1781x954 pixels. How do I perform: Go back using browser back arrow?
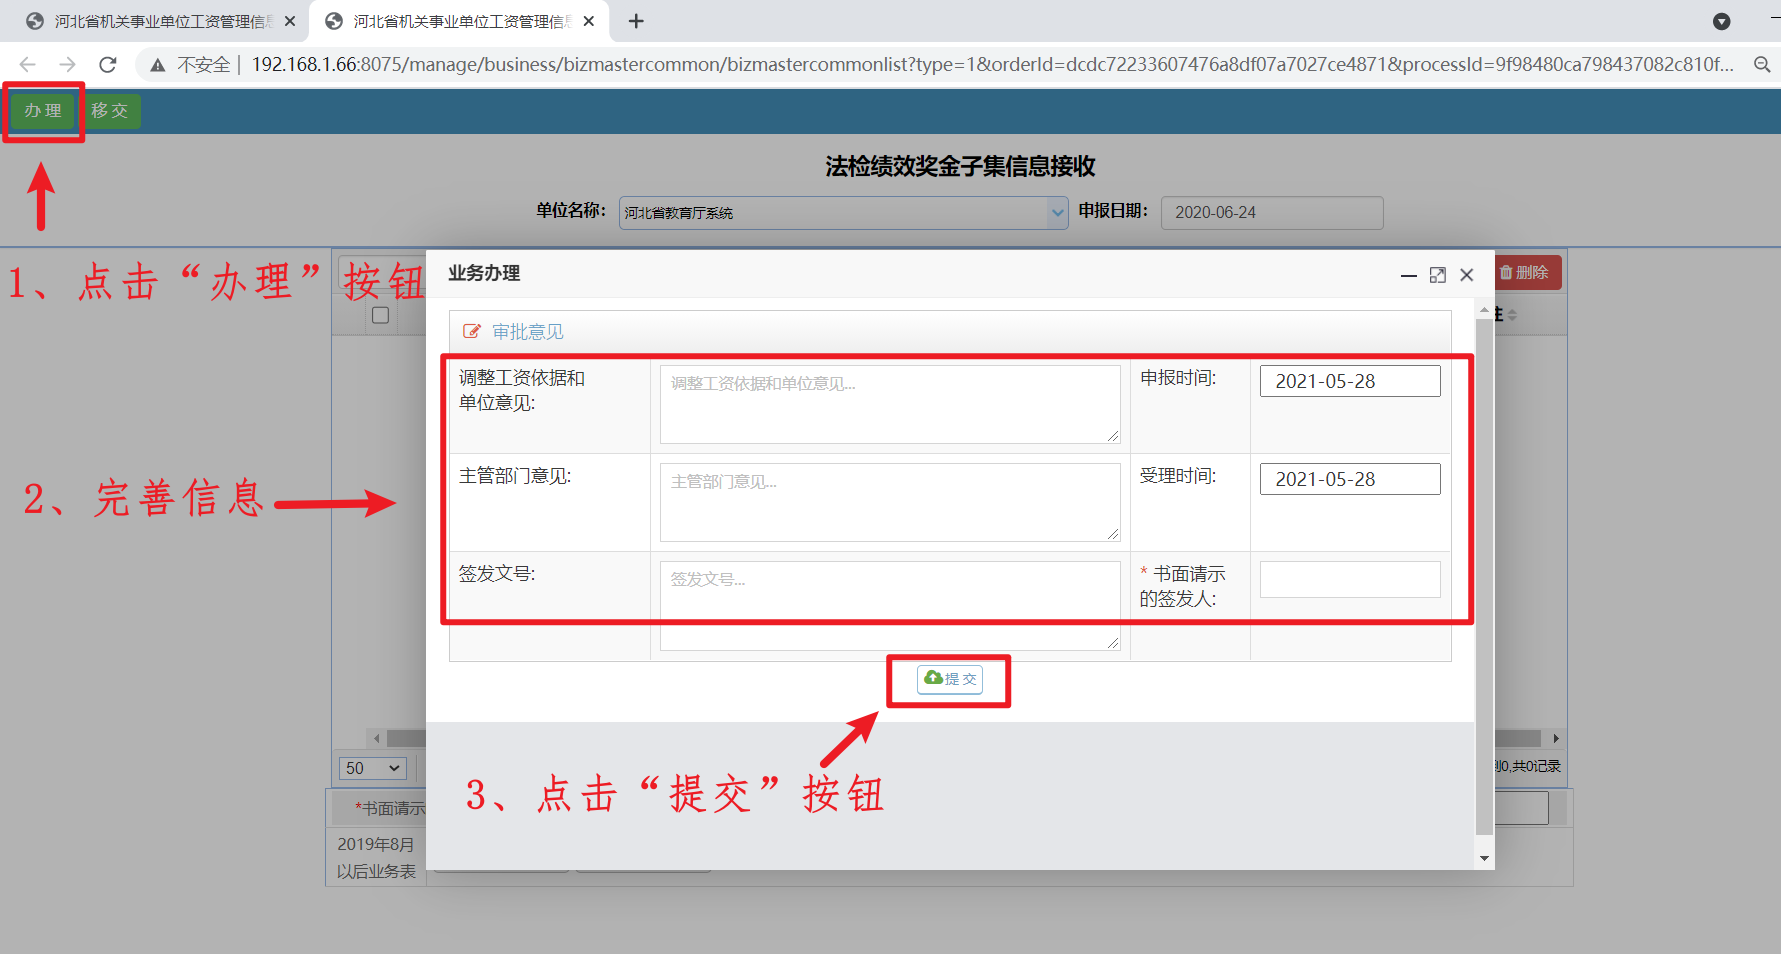click(x=27, y=65)
